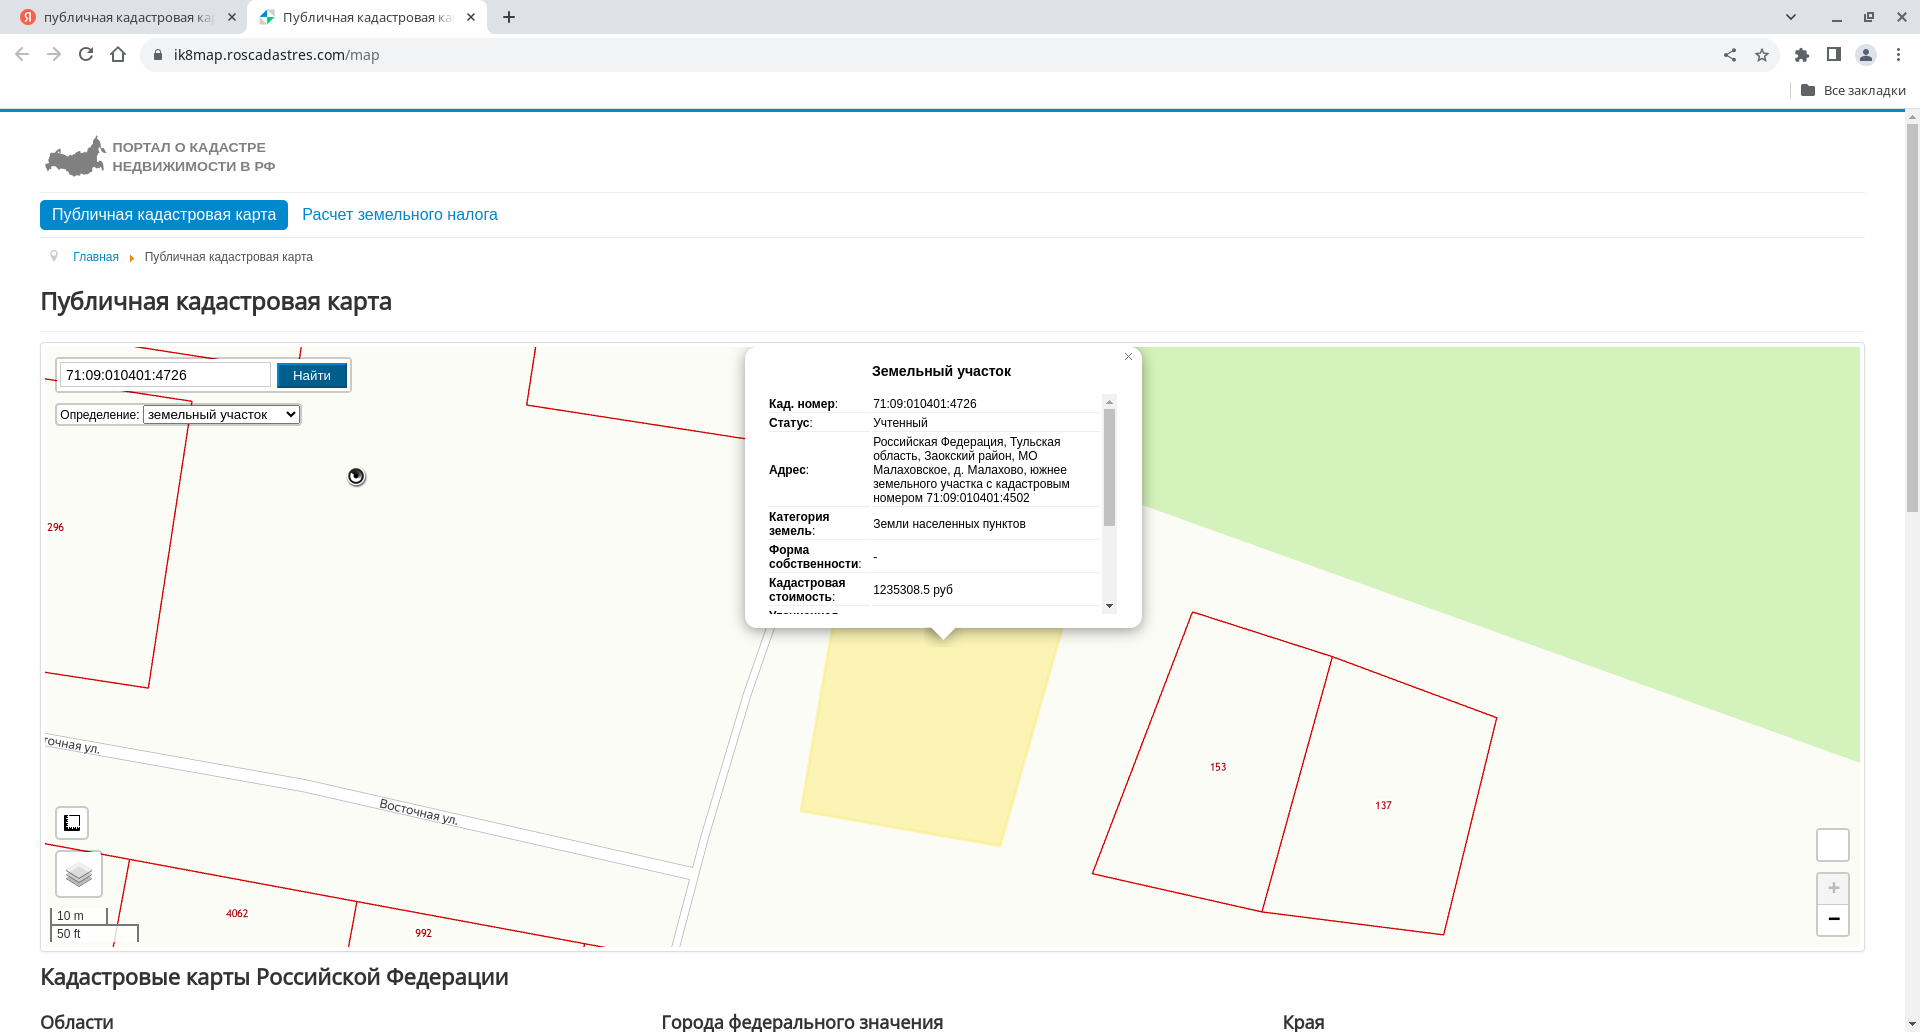
Task: Click the share page icon in address bar
Action: (1730, 55)
